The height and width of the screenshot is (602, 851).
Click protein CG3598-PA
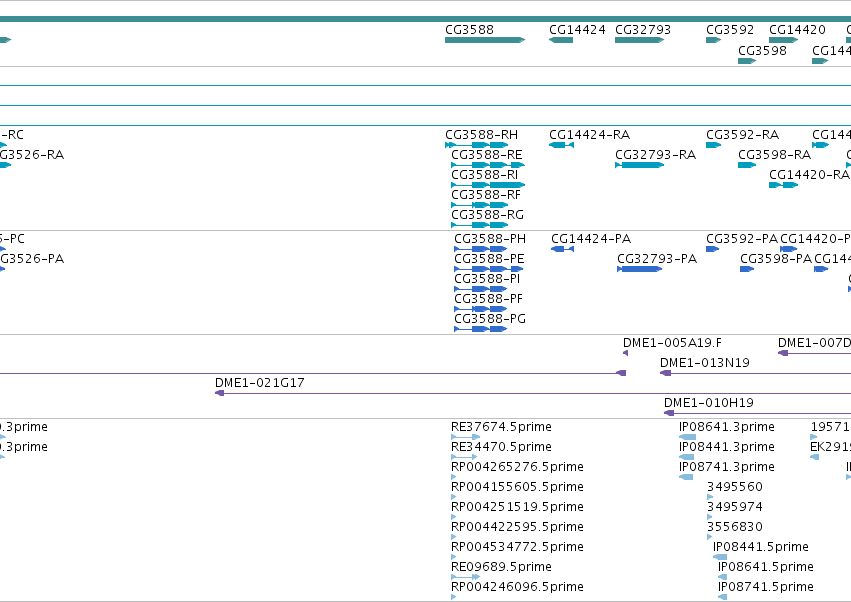(x=747, y=269)
